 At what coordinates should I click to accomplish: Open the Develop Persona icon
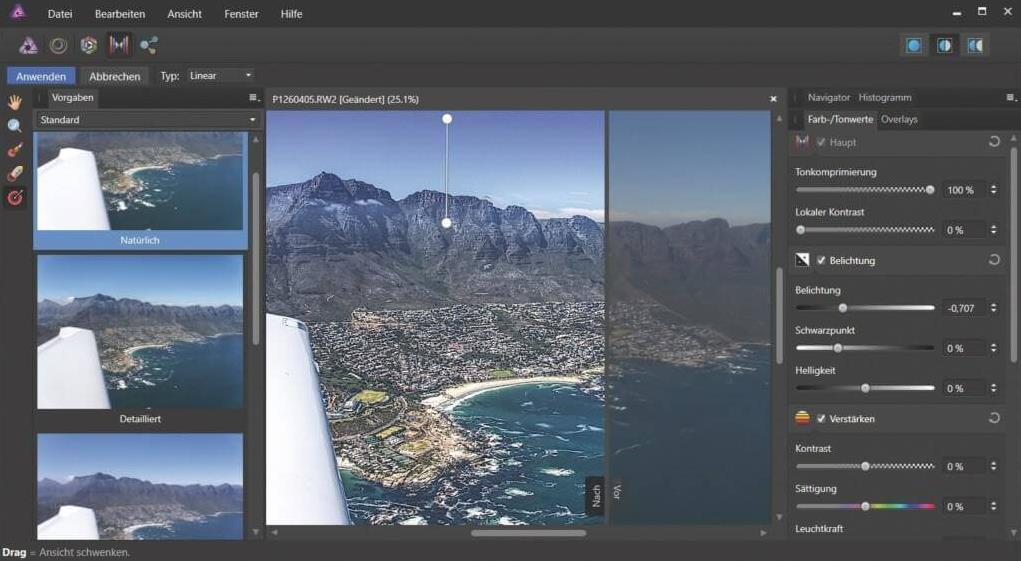89,45
